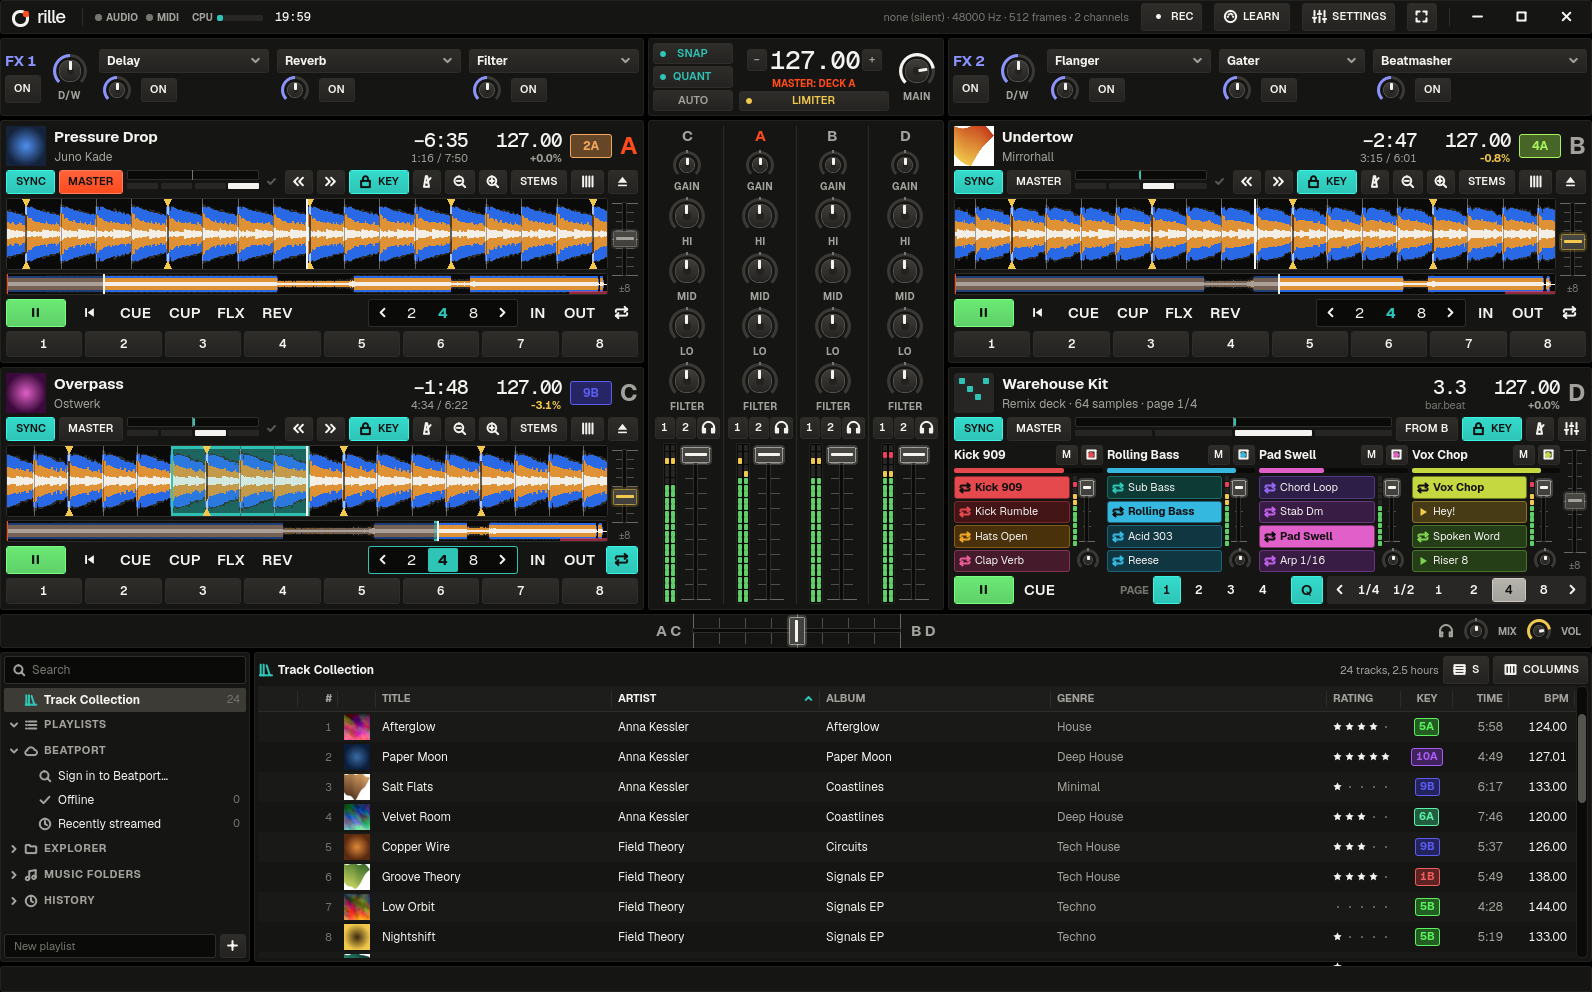
Task: Enable the Reverb effect ON button
Action: coord(336,90)
